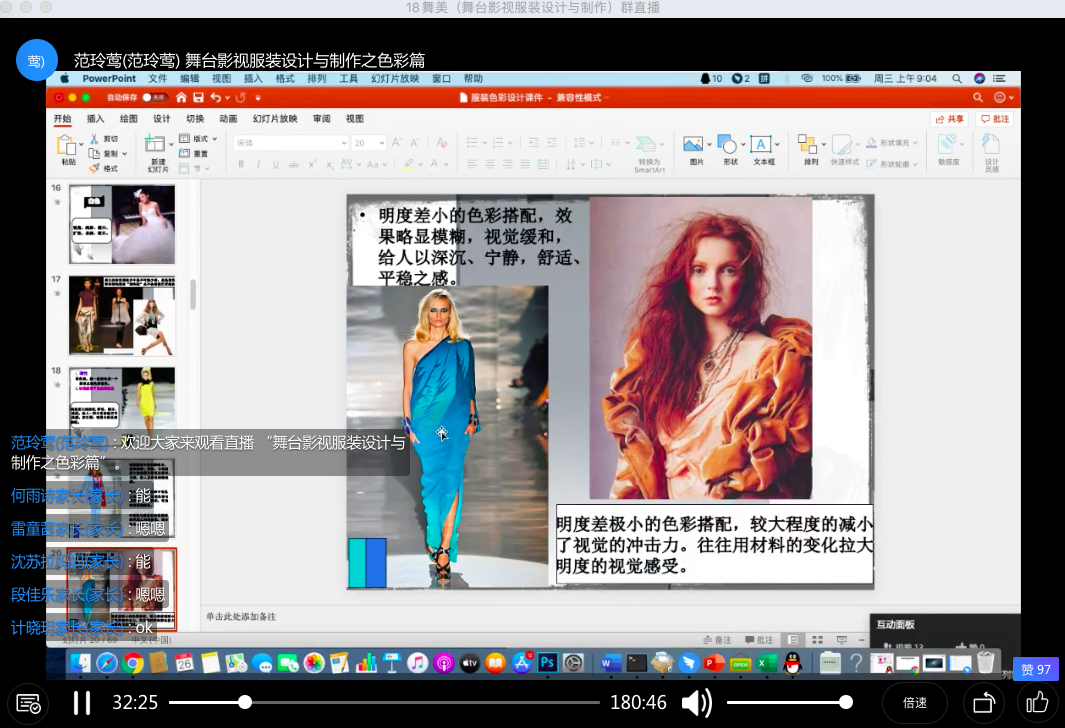This screenshot has height=728, width=1065.
Task: Open the 倍速 playback speed menu
Action: 914,703
